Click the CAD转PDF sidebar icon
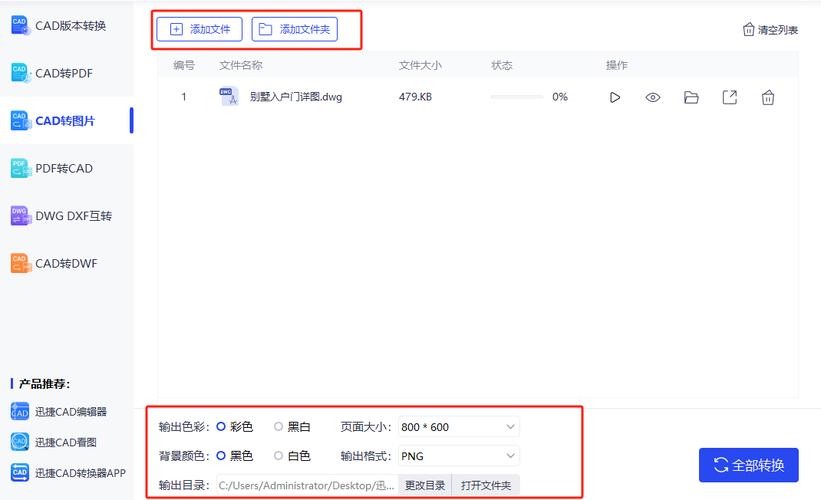The width and height of the screenshot is (821, 500). [20, 73]
